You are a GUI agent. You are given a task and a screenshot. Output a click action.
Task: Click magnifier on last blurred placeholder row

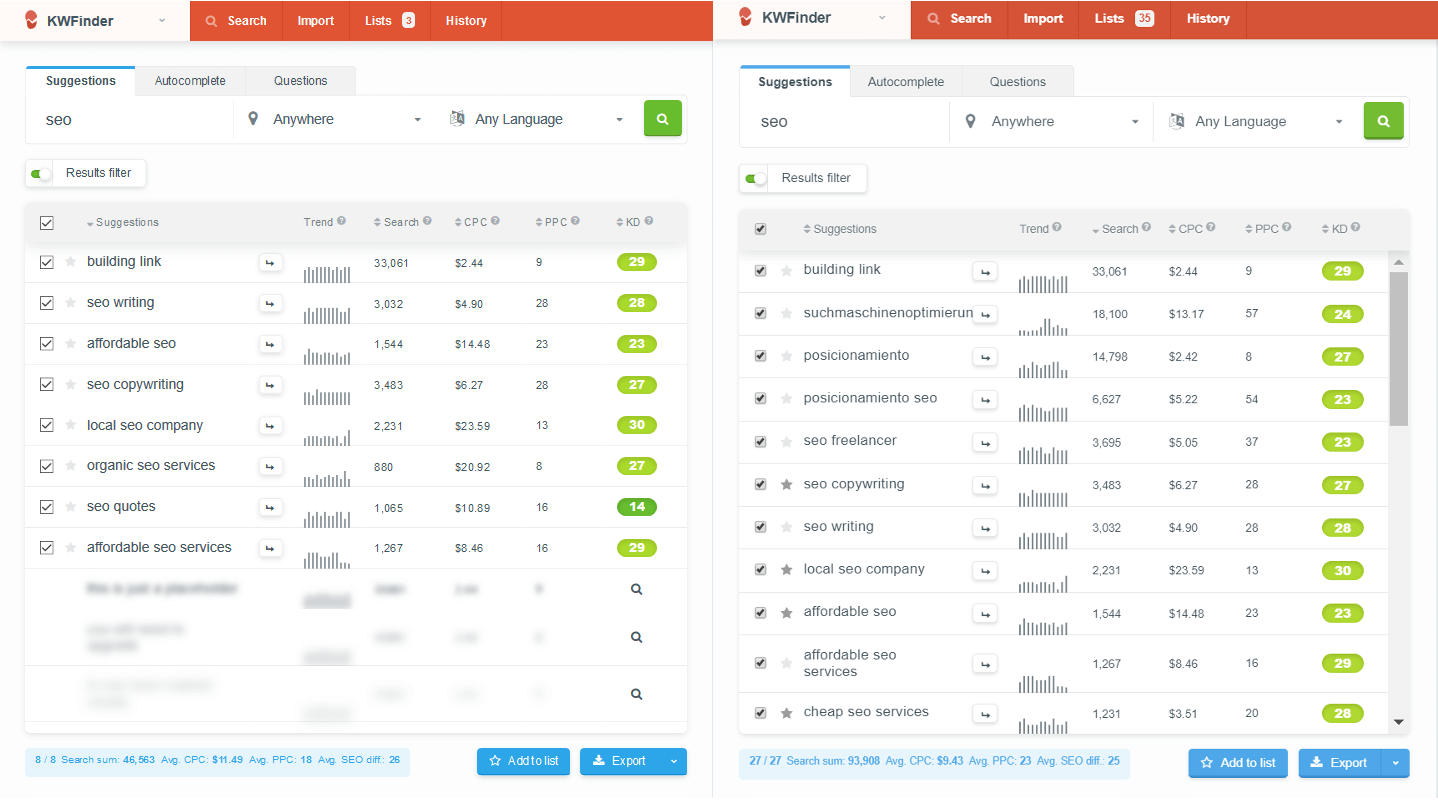[x=636, y=694]
